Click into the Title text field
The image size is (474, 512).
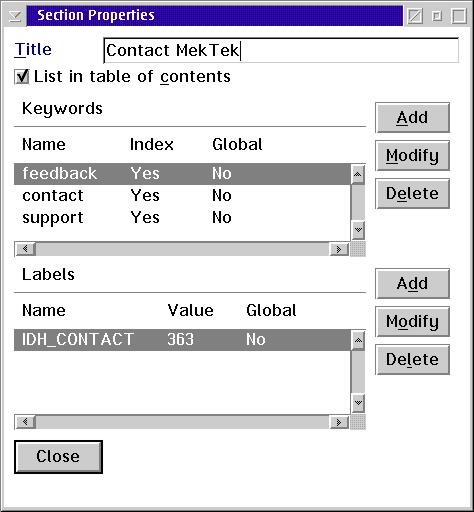(x=281, y=51)
